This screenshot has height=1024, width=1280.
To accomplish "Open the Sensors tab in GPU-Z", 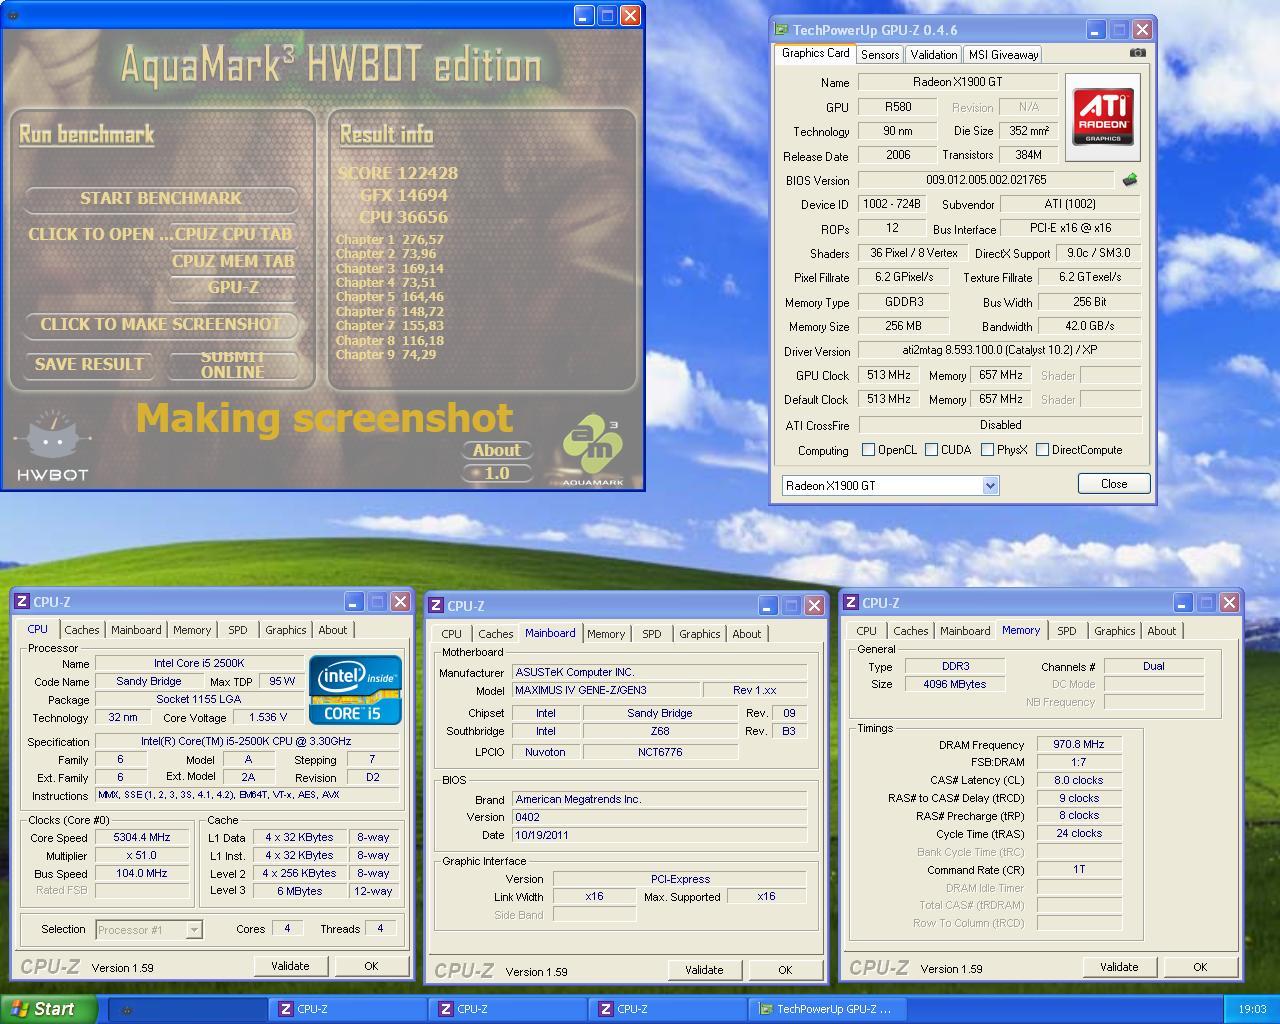I will pos(880,55).
